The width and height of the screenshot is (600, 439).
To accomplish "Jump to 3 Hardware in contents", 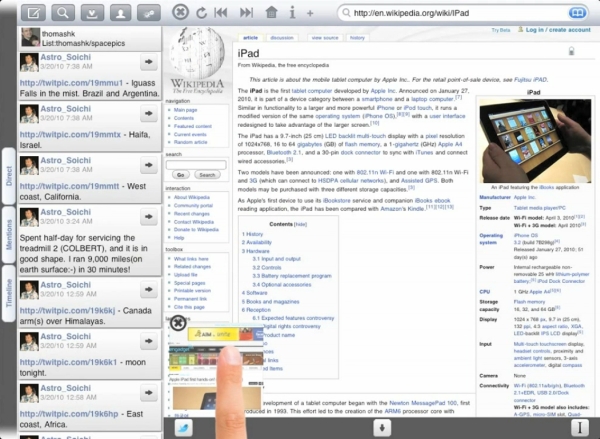I will click(x=255, y=251).
